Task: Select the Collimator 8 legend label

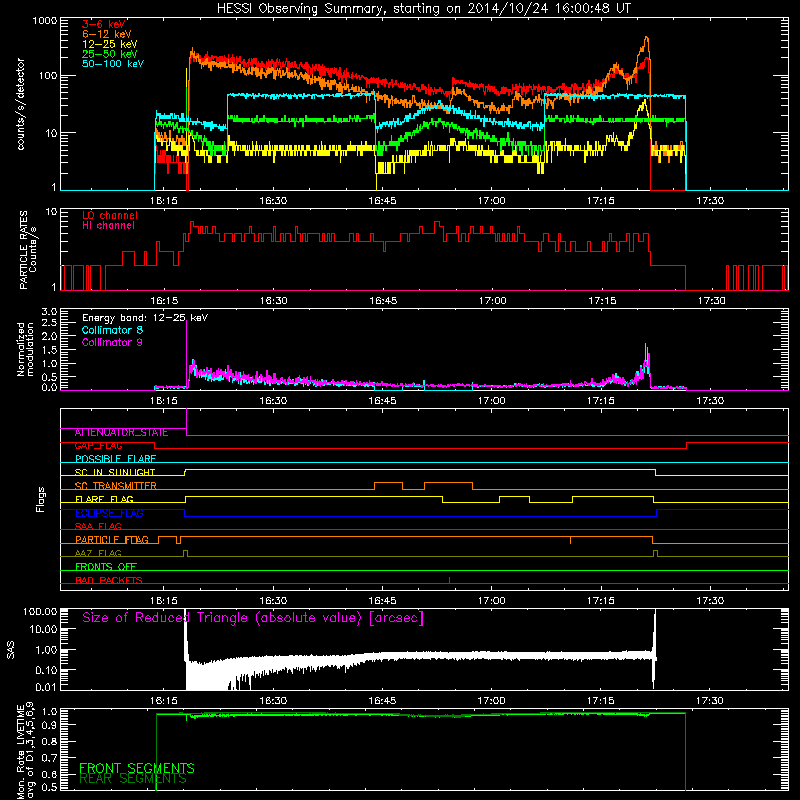Action: pos(112,330)
